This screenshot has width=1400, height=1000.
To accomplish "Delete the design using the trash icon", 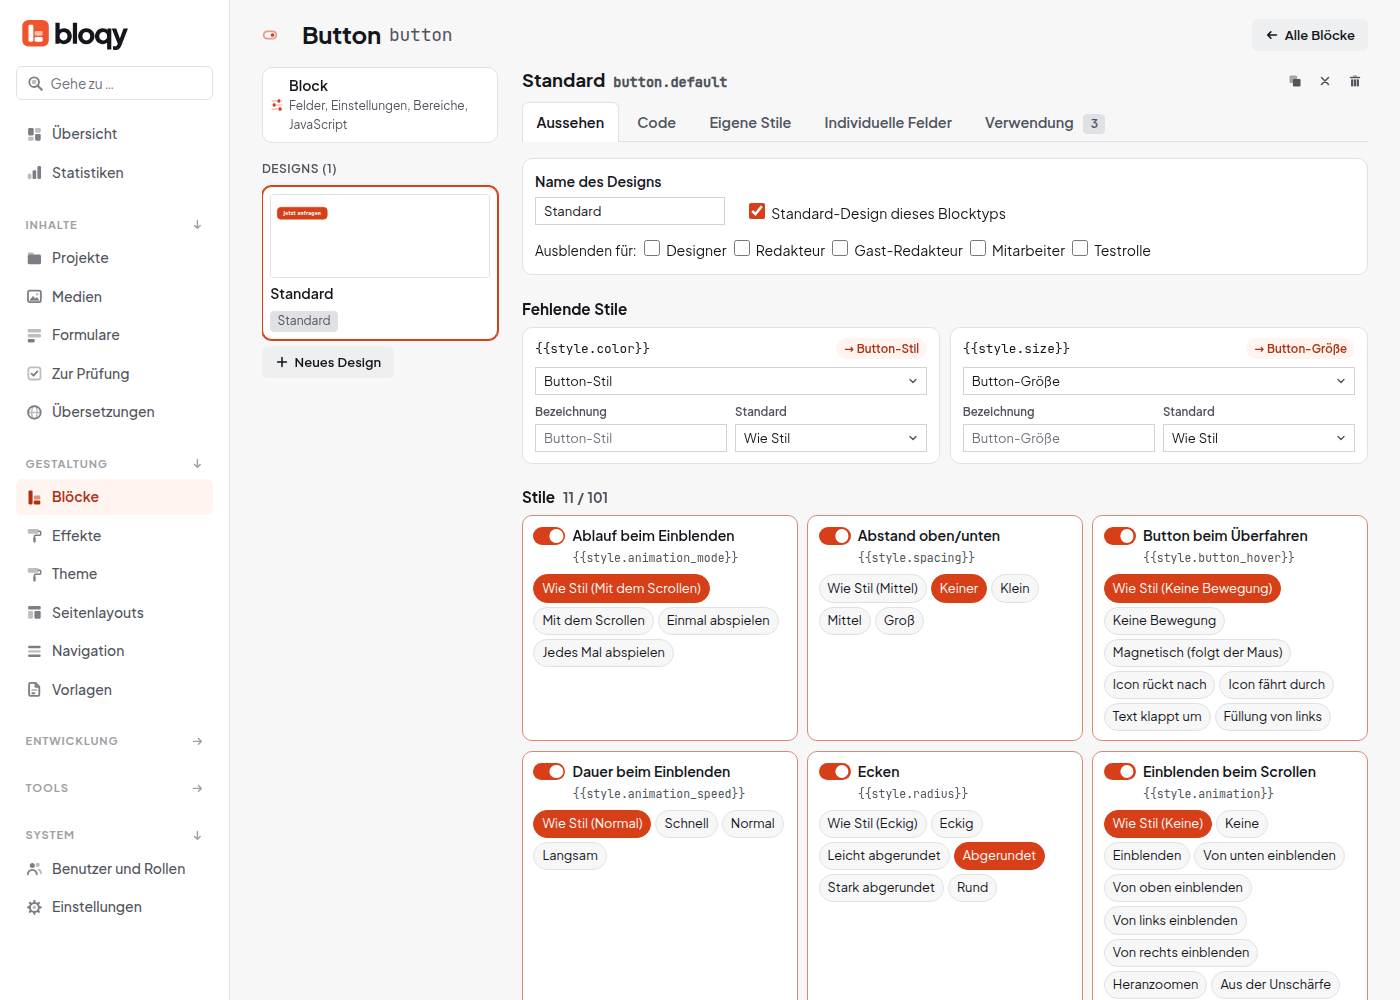I will click(x=1355, y=81).
